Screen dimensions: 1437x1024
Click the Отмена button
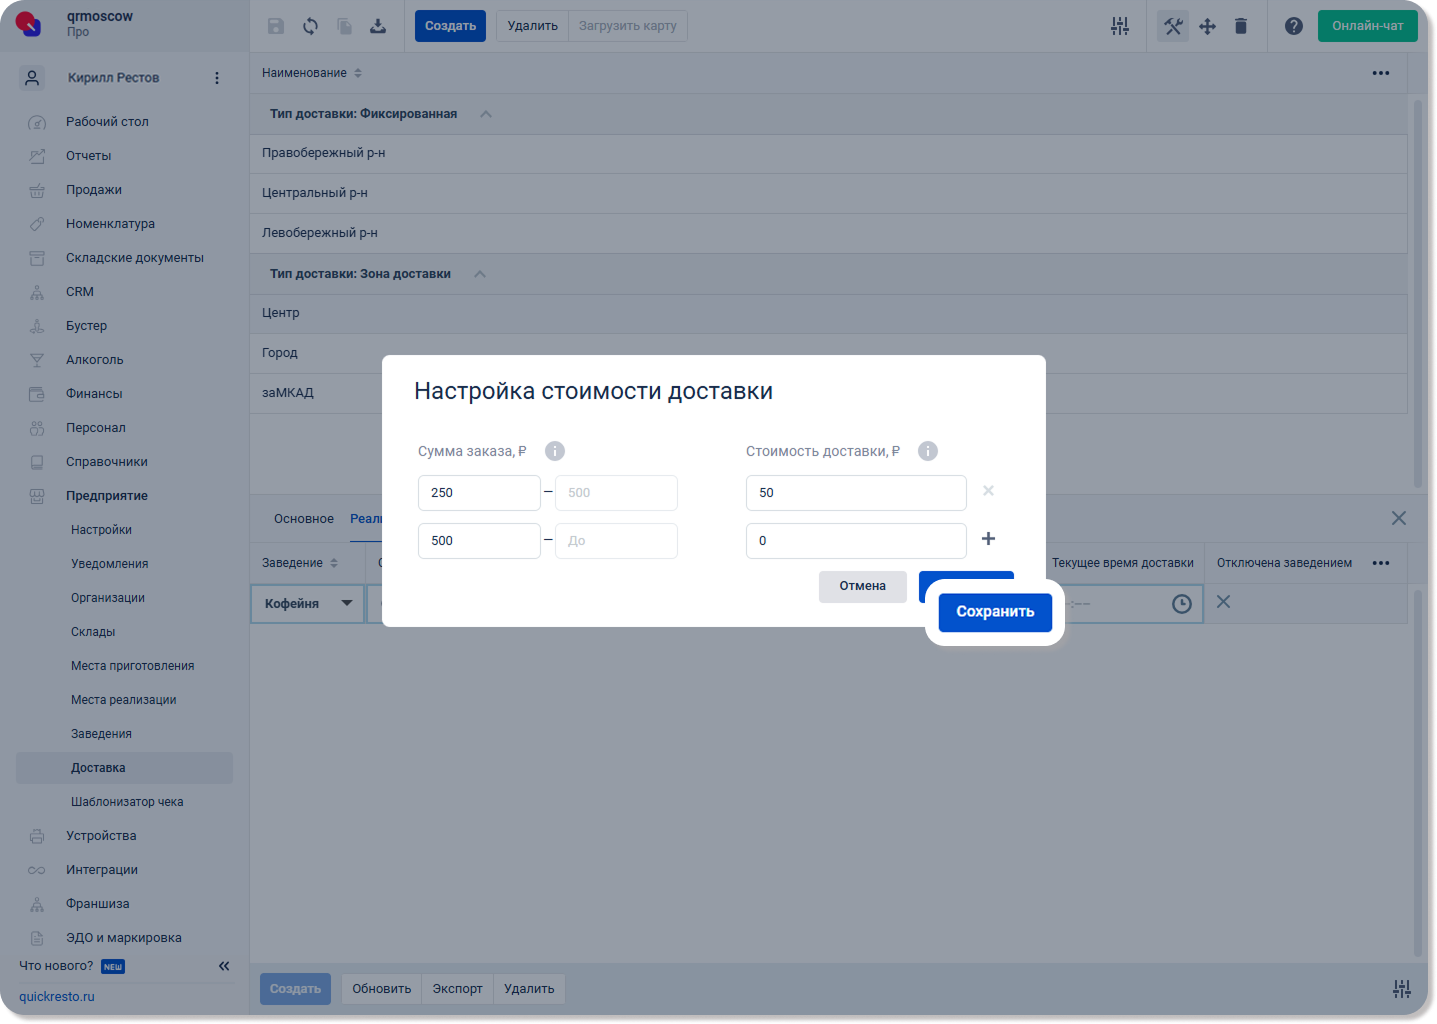[x=863, y=586]
